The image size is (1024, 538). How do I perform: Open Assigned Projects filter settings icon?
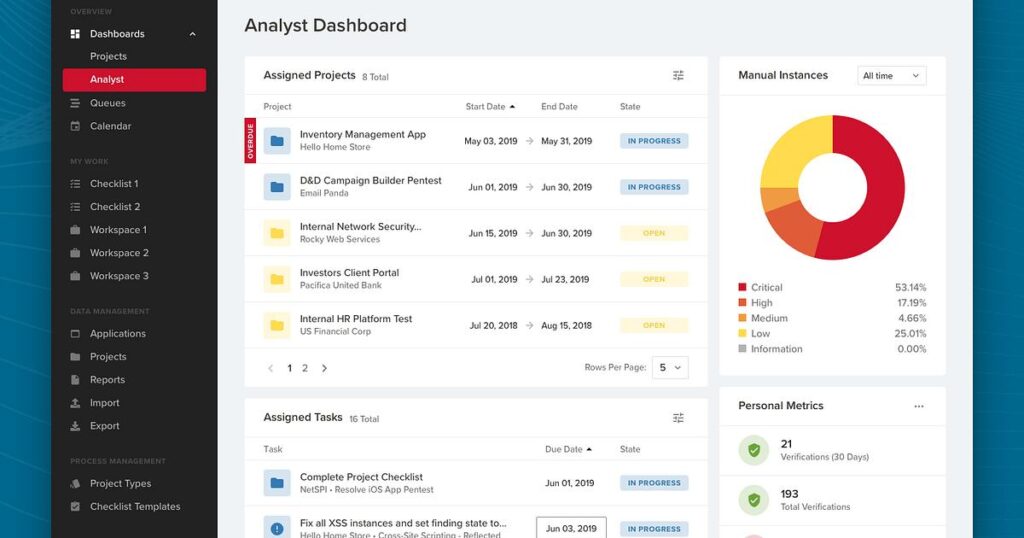679,76
